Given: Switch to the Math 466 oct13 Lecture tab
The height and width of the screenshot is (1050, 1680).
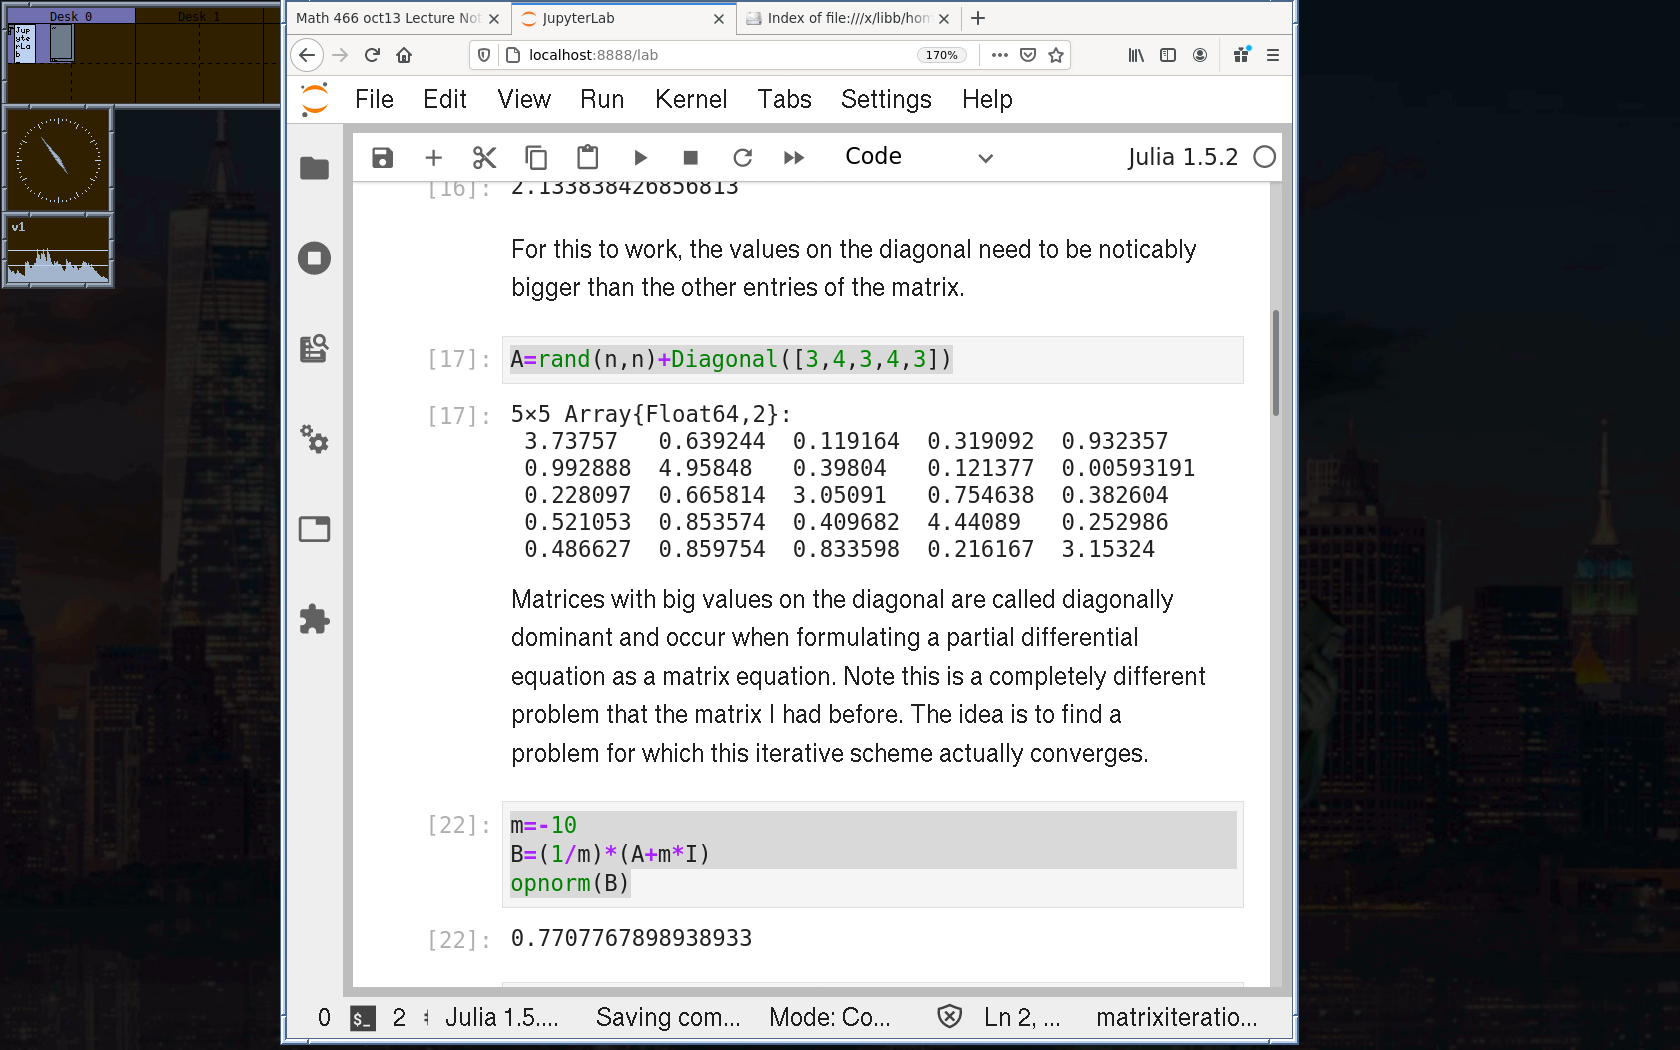Looking at the screenshot, I should 389,18.
